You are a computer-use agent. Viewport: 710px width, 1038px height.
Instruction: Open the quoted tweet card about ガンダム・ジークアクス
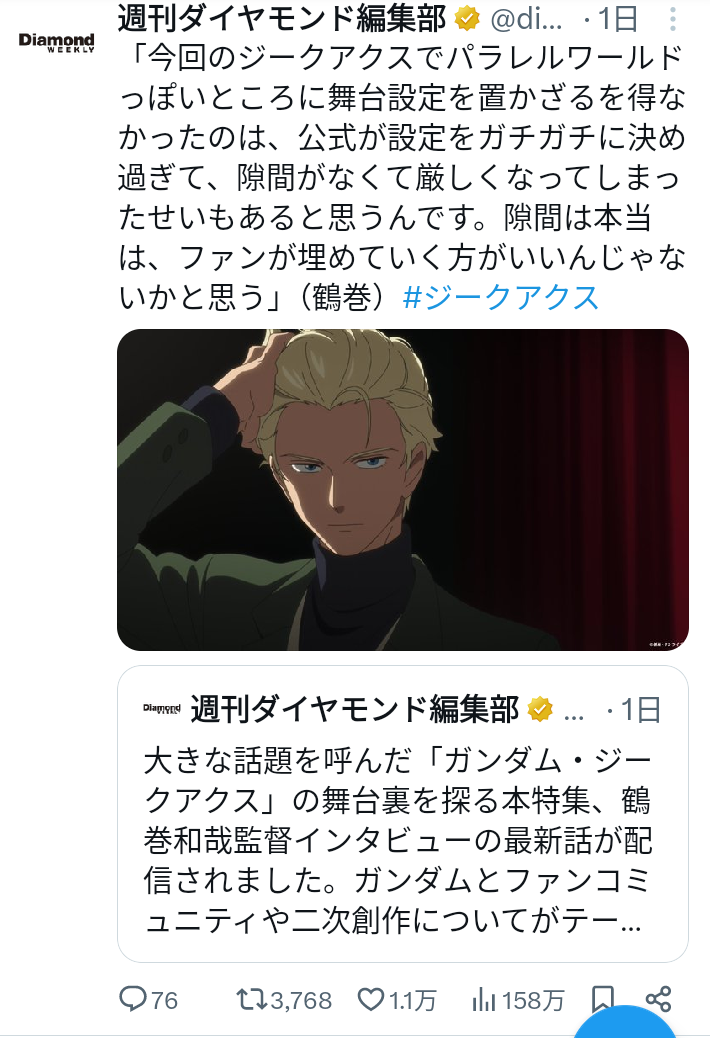(x=403, y=814)
